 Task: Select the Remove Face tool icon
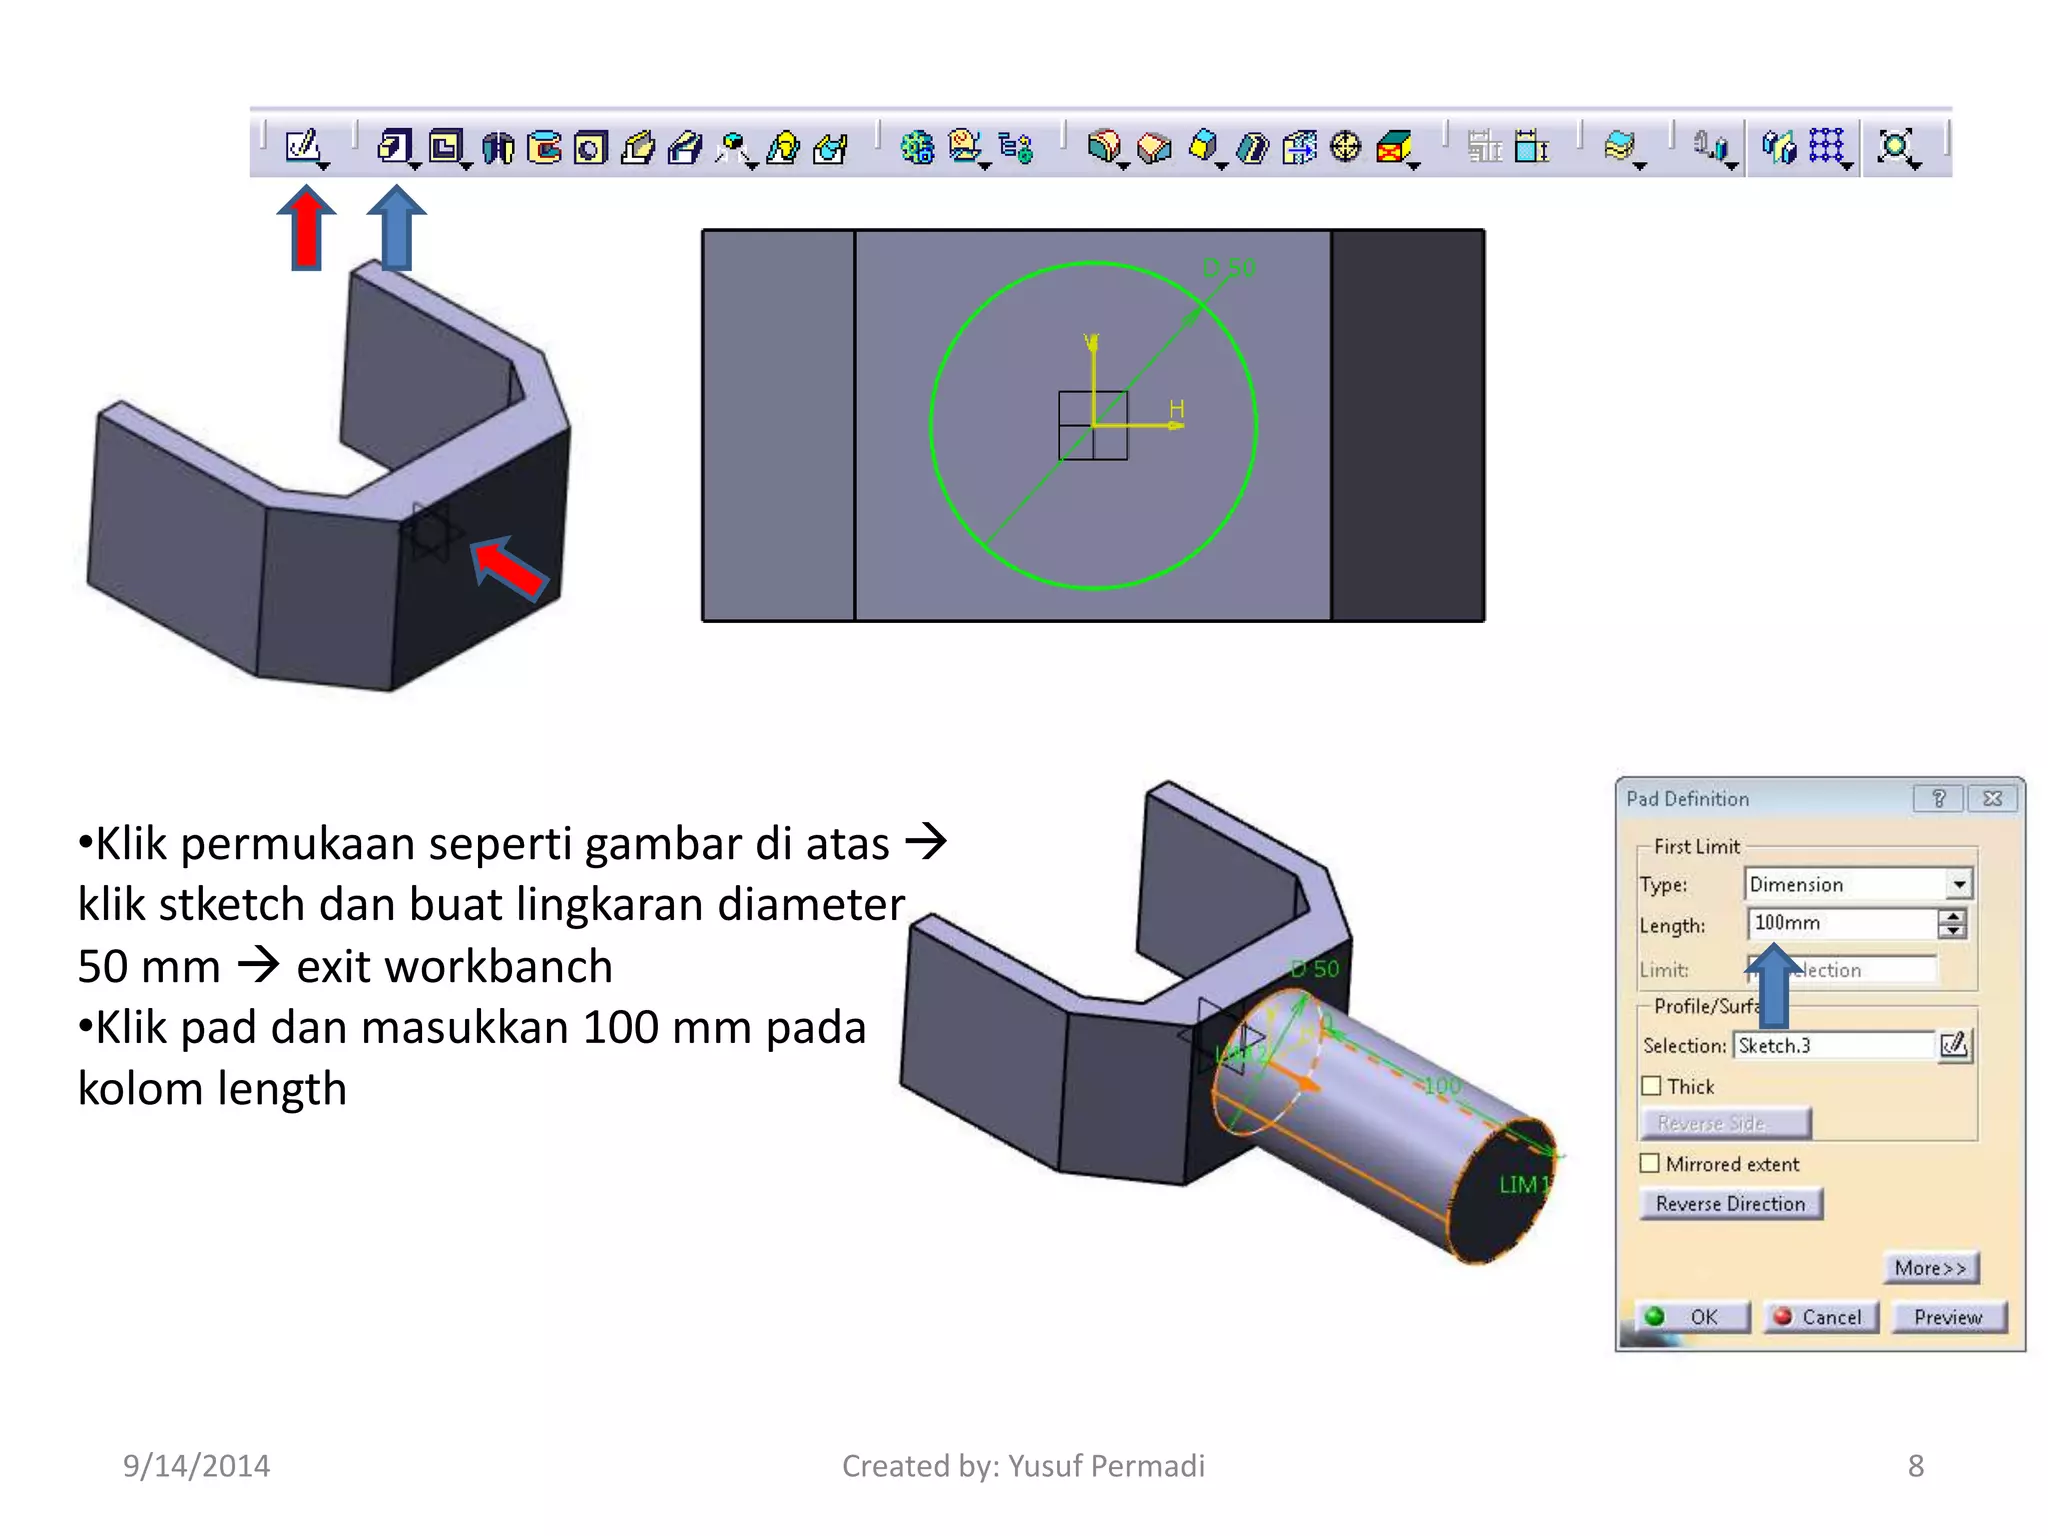(x=1394, y=147)
